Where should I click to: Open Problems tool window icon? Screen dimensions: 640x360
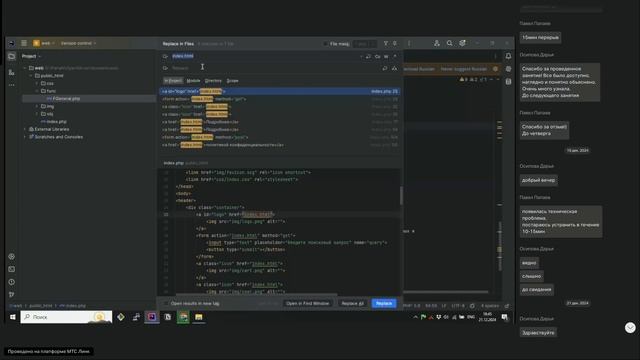point(11,282)
